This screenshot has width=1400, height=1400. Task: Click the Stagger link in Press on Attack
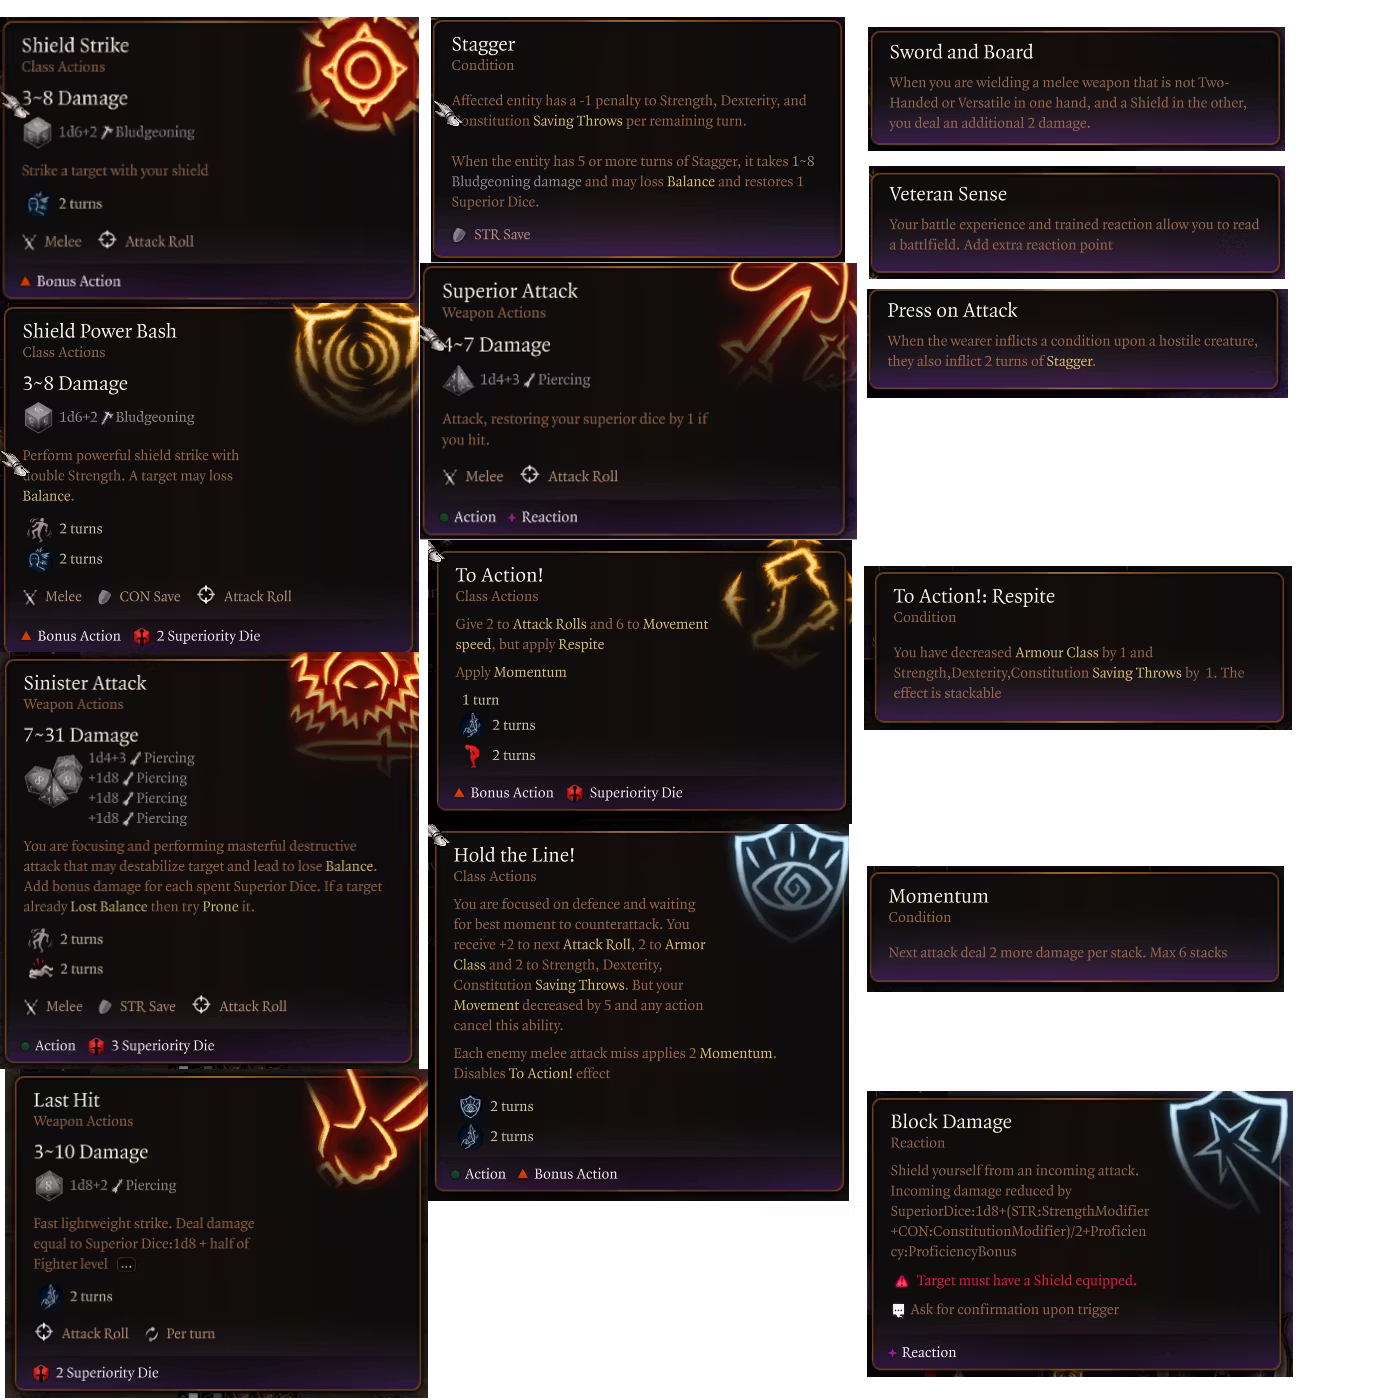pos(1069,361)
